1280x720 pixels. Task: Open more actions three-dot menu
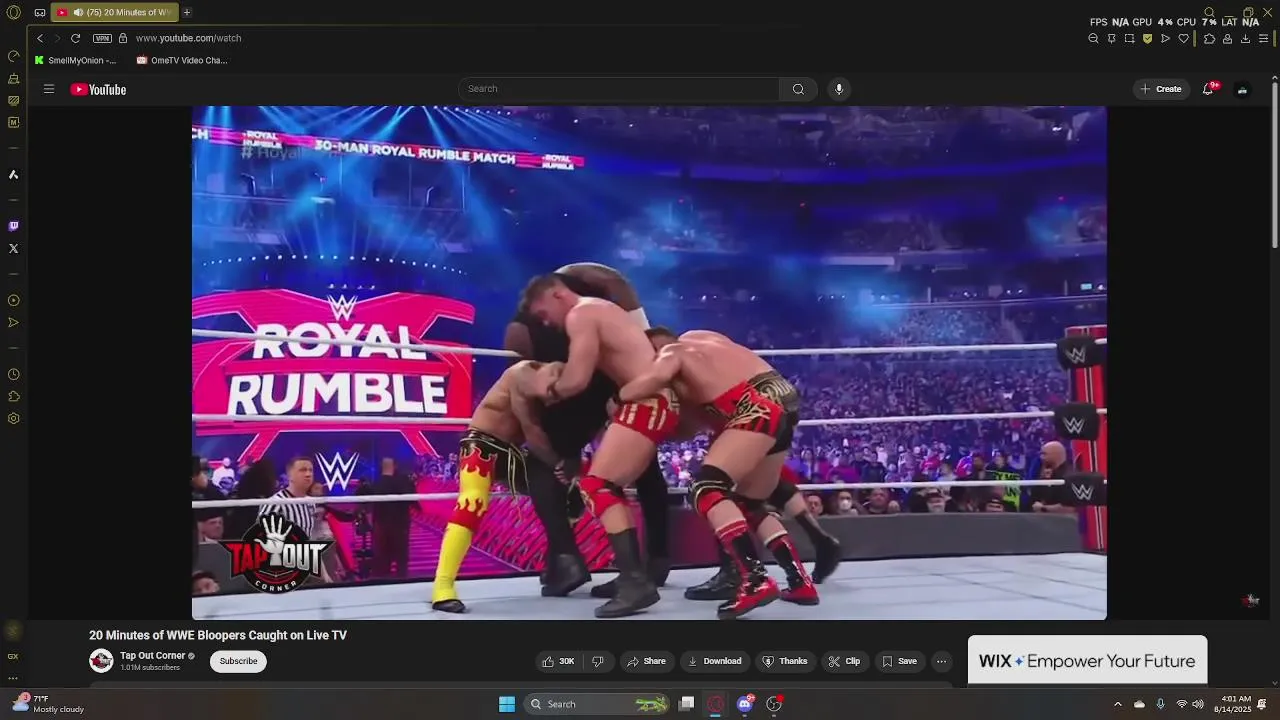(941, 661)
